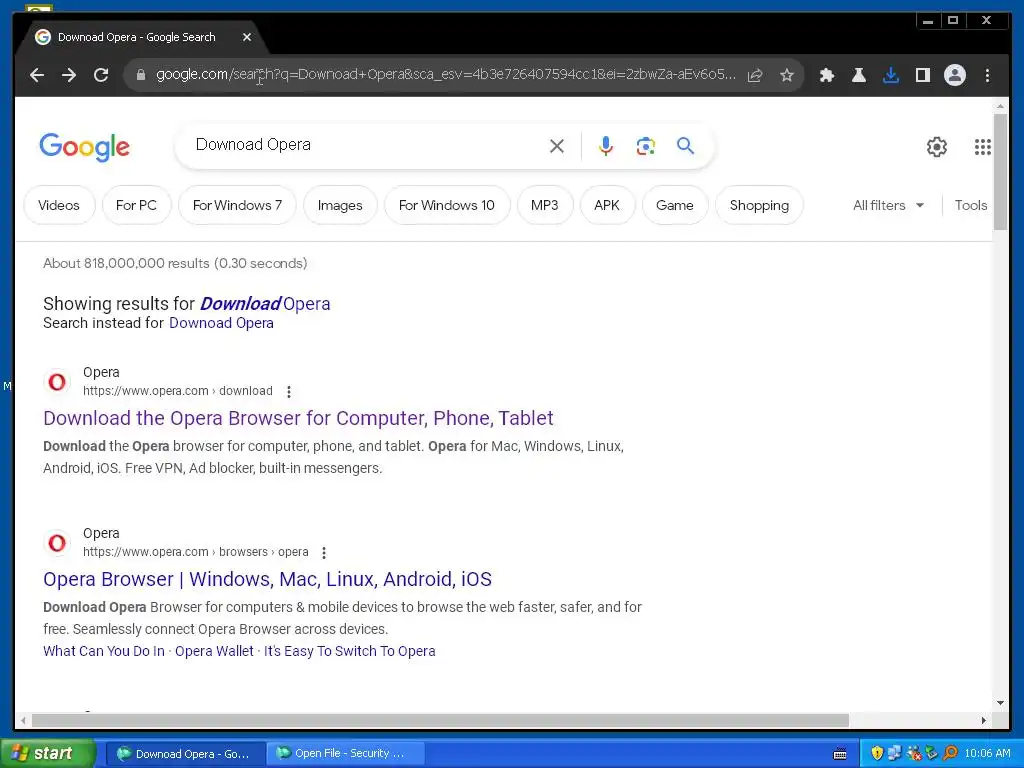
Task: Open options for opera.com download result
Action: tap(289, 391)
